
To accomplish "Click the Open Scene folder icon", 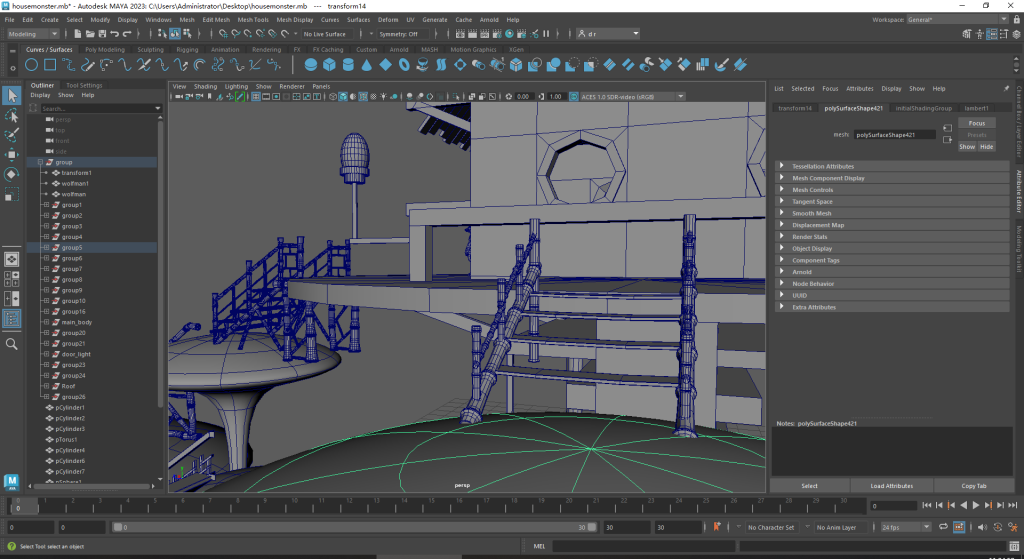I will (x=90, y=34).
